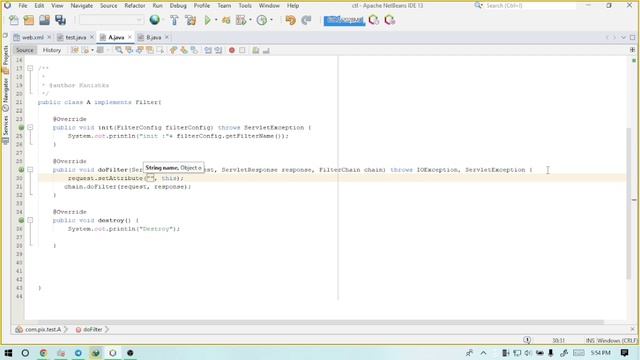Viewport: 640px width, 360px height.
Task: Toggle the Services side panel
Action: (5, 129)
